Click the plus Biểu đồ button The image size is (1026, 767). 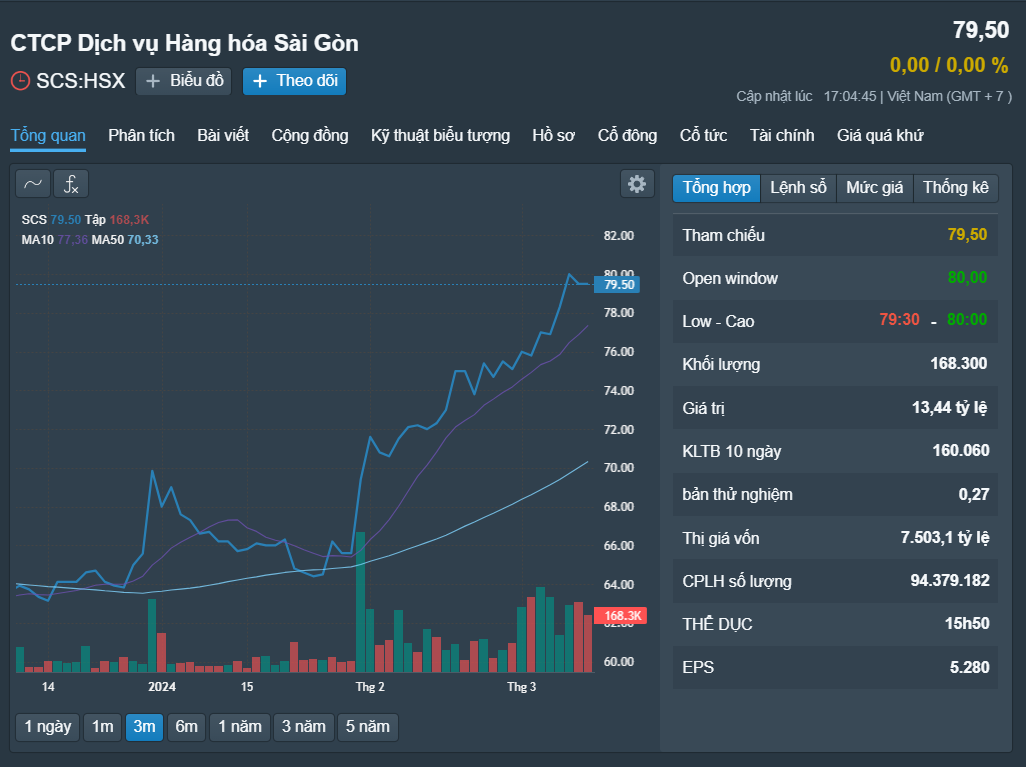coord(183,81)
